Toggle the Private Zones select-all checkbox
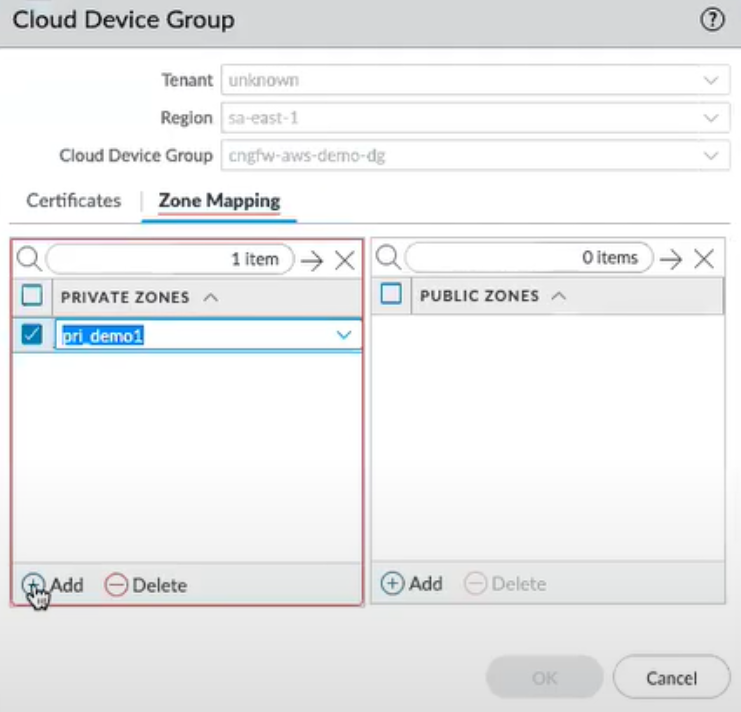Viewport: 741px width, 712px height. click(x=32, y=296)
